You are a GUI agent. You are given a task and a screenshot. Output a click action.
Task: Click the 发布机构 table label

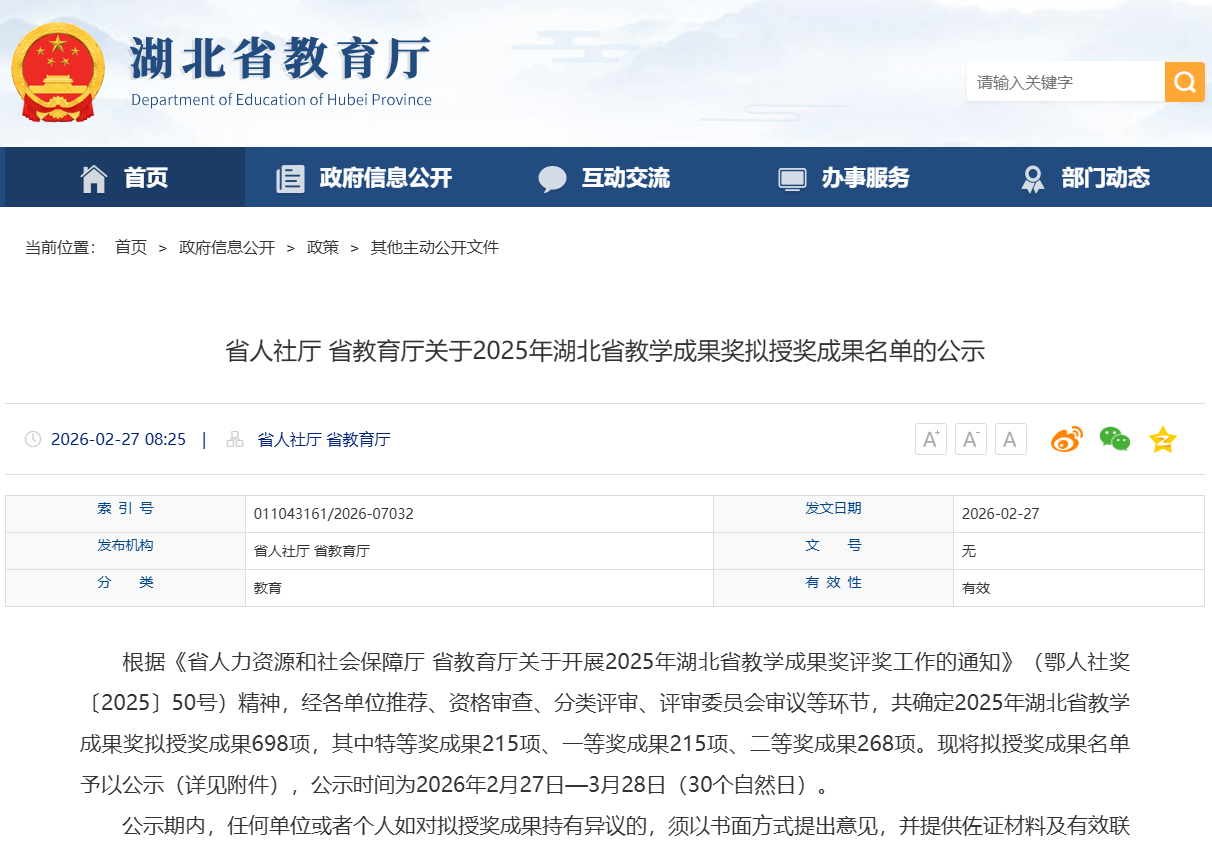pyautogui.click(x=125, y=545)
